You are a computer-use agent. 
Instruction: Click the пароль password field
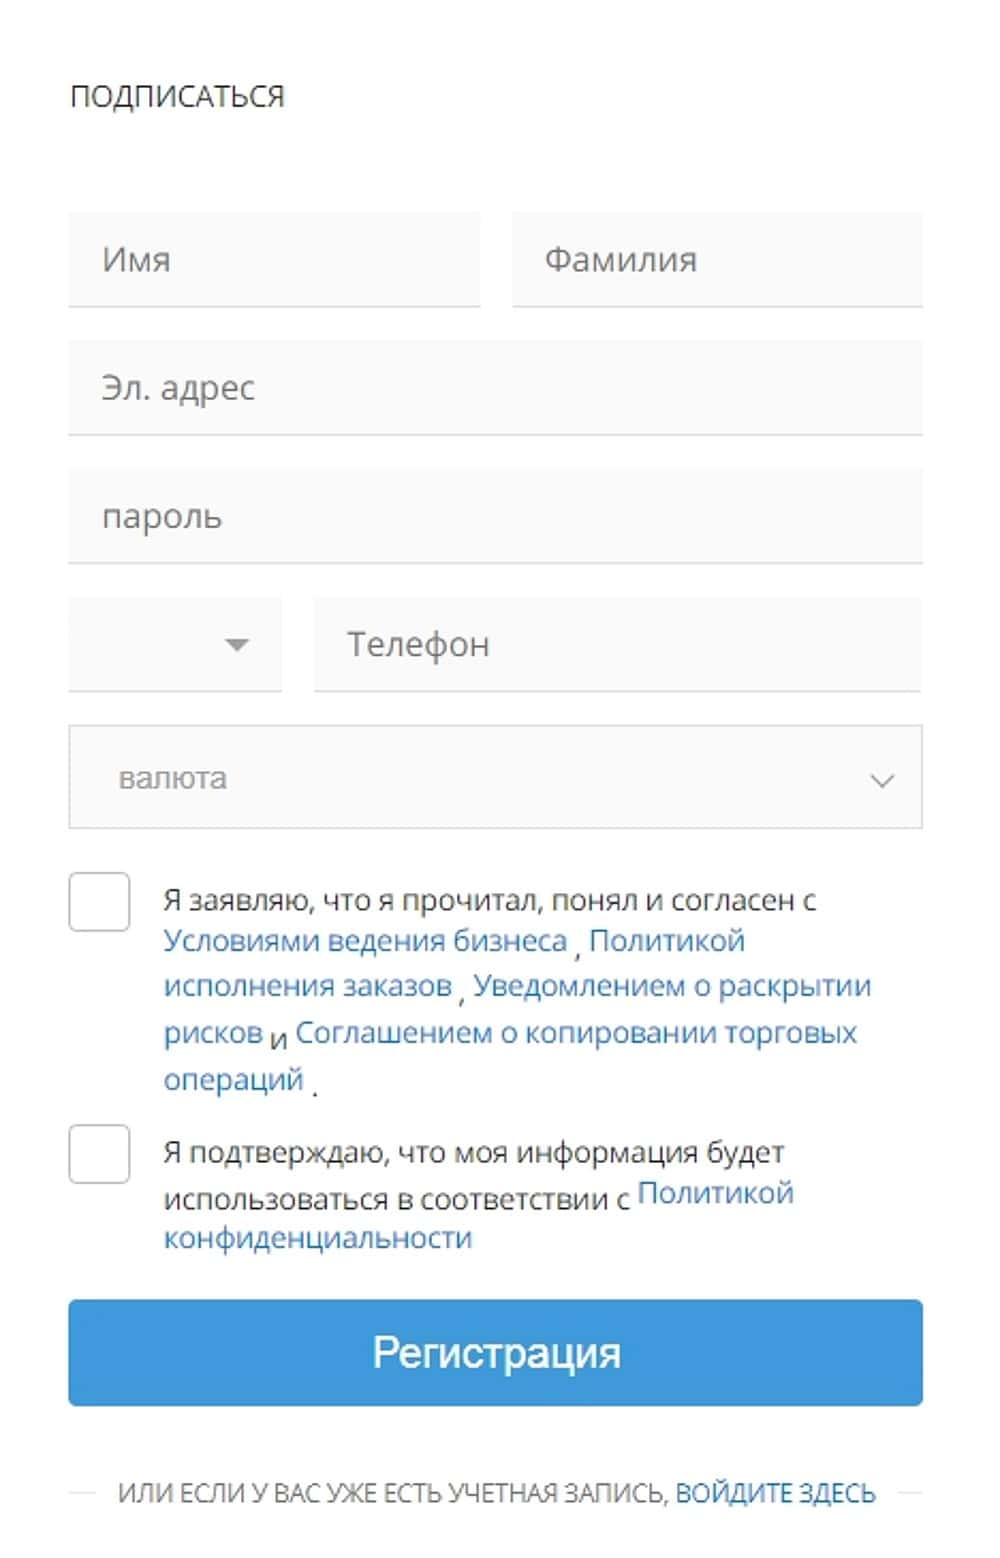point(495,517)
